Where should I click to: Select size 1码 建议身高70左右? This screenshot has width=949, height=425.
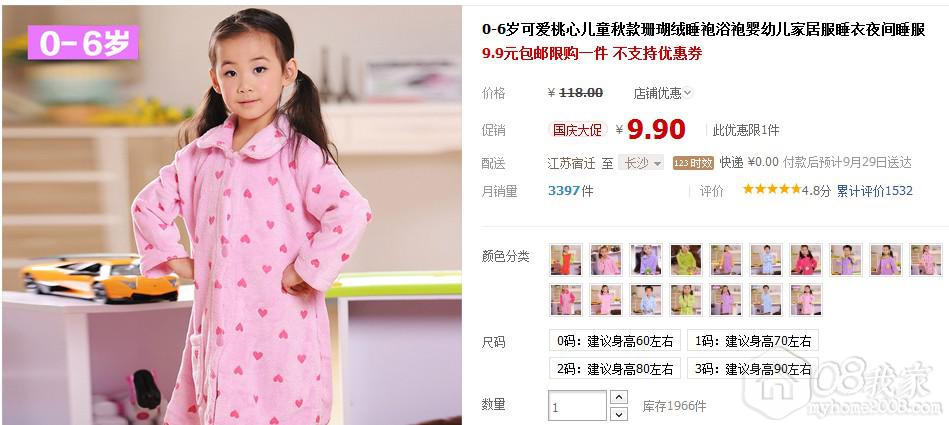pyautogui.click(x=753, y=340)
